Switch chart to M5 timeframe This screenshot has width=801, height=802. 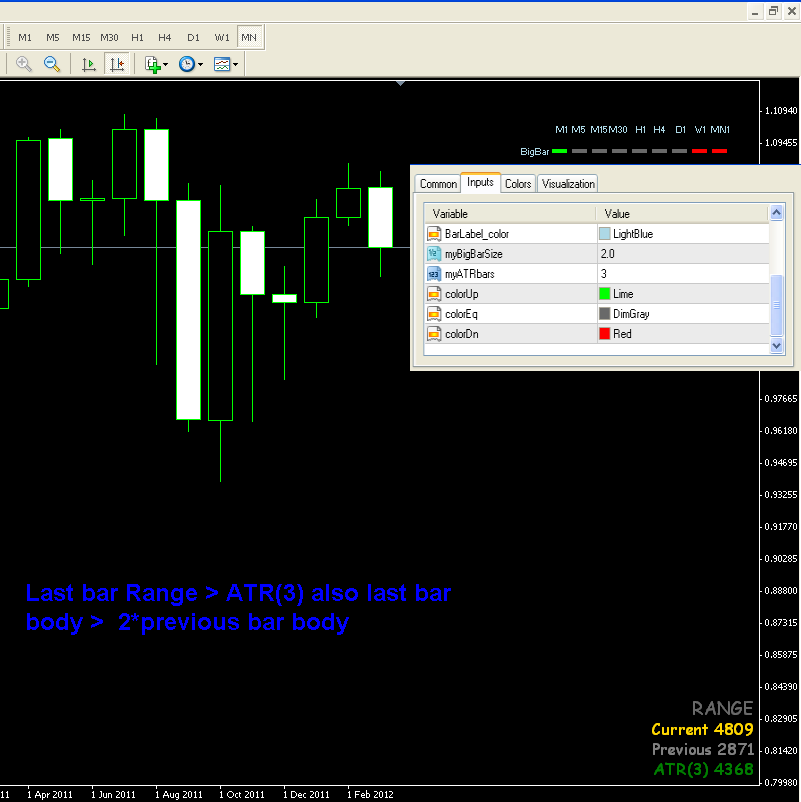[x=53, y=37]
